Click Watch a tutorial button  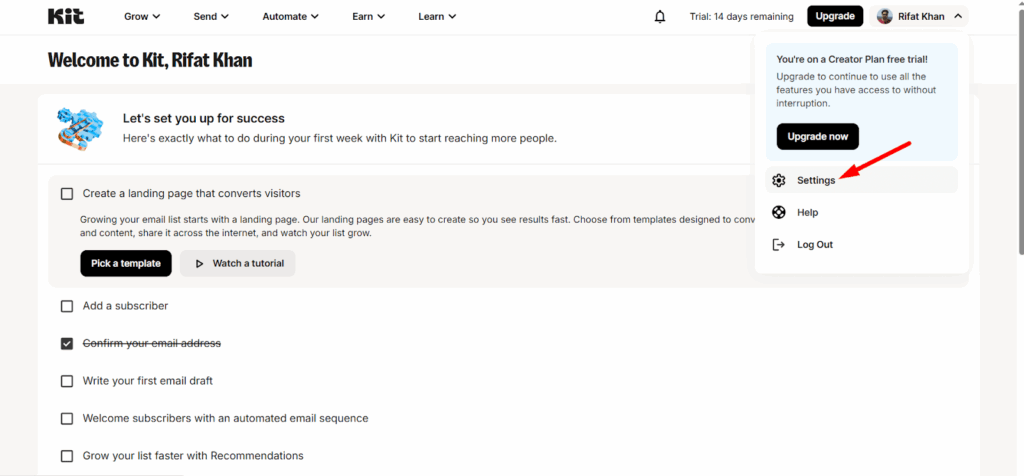coord(238,263)
